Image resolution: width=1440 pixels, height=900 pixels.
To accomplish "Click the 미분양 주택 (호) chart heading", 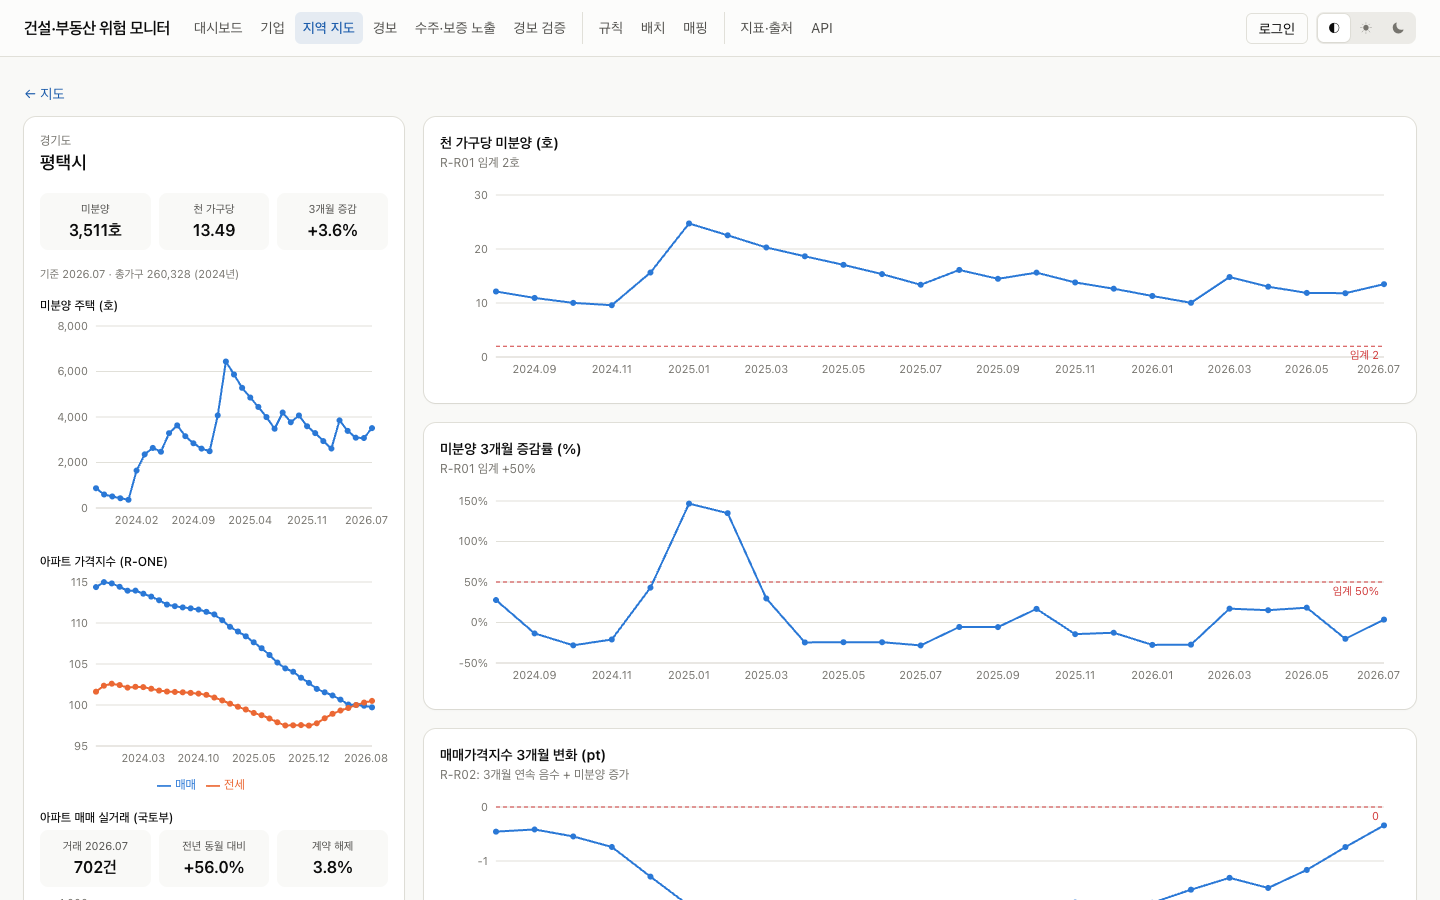I will (x=79, y=306).
